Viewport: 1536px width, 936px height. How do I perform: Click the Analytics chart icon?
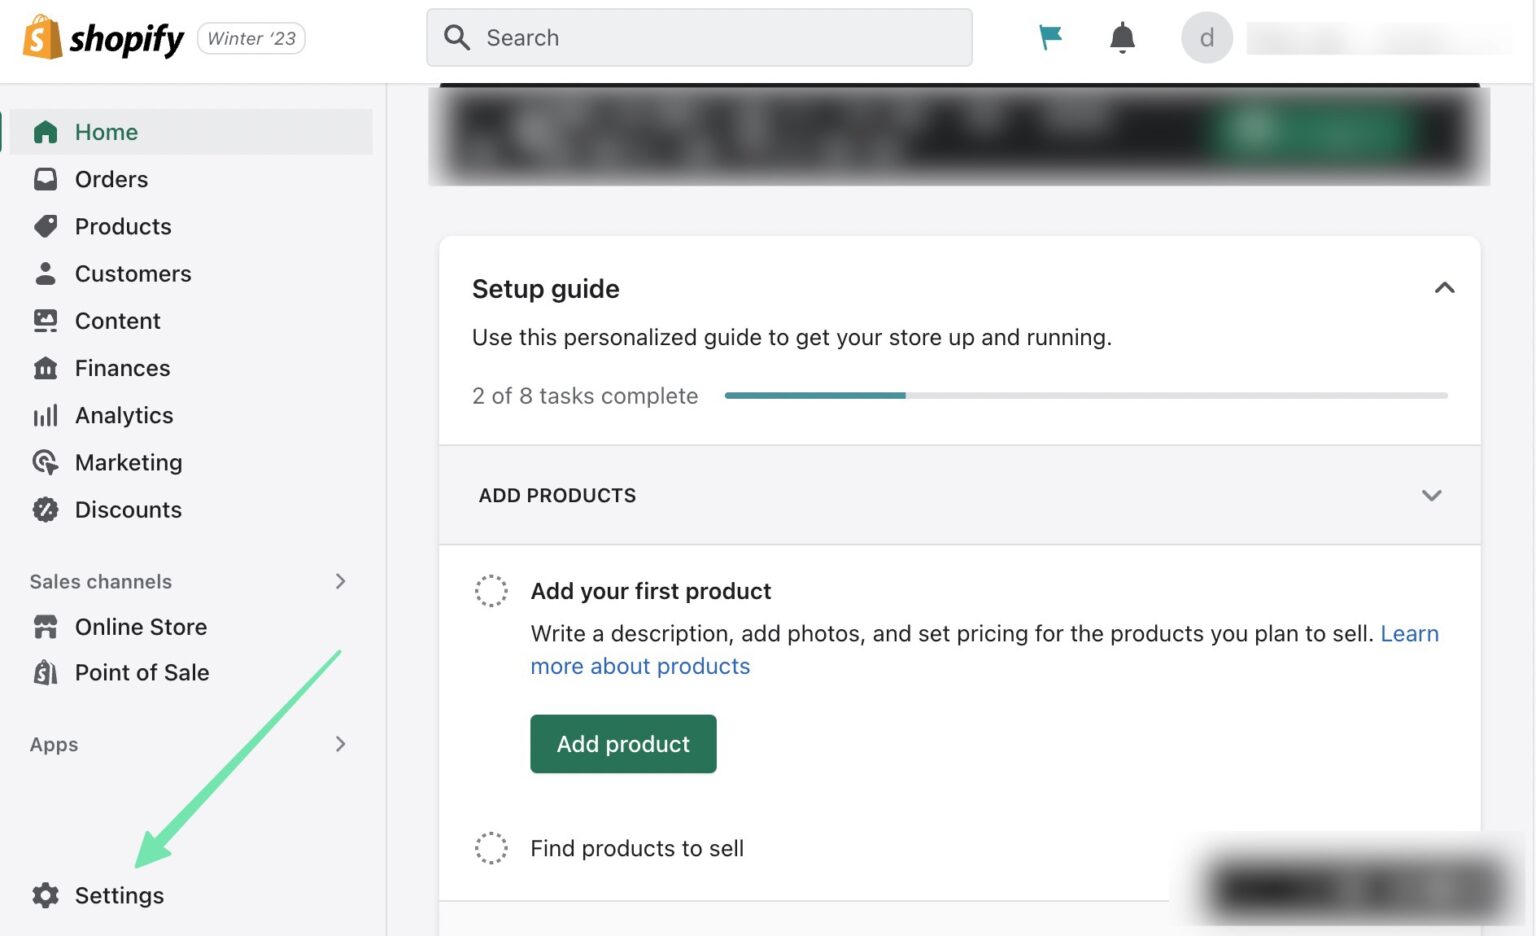45,415
